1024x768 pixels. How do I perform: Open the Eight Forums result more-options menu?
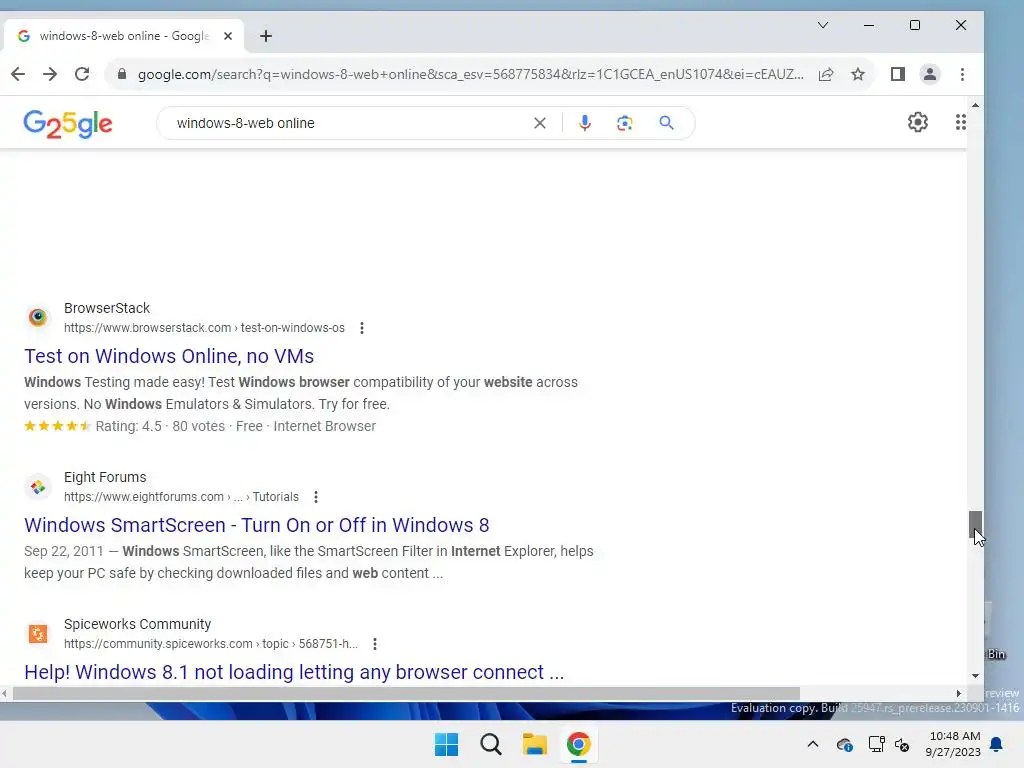pos(315,497)
